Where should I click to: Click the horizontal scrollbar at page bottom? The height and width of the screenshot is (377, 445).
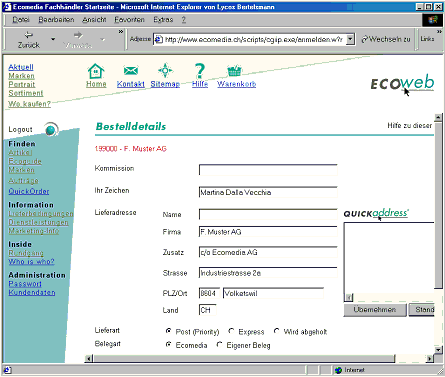[243, 359]
